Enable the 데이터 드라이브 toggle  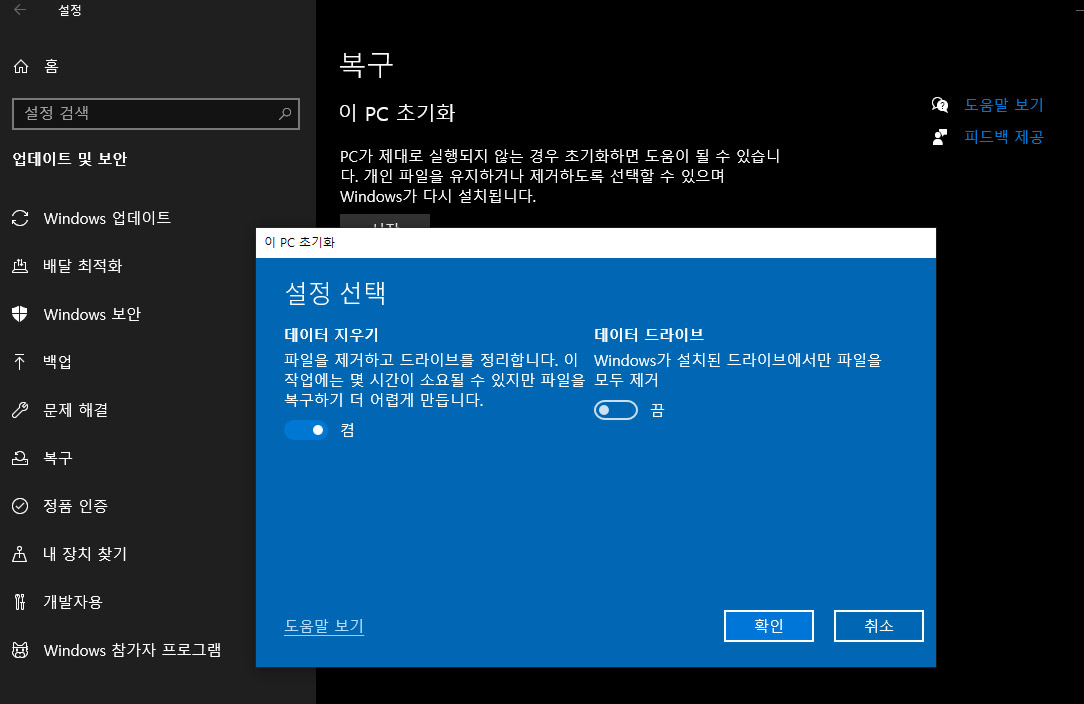coord(616,409)
